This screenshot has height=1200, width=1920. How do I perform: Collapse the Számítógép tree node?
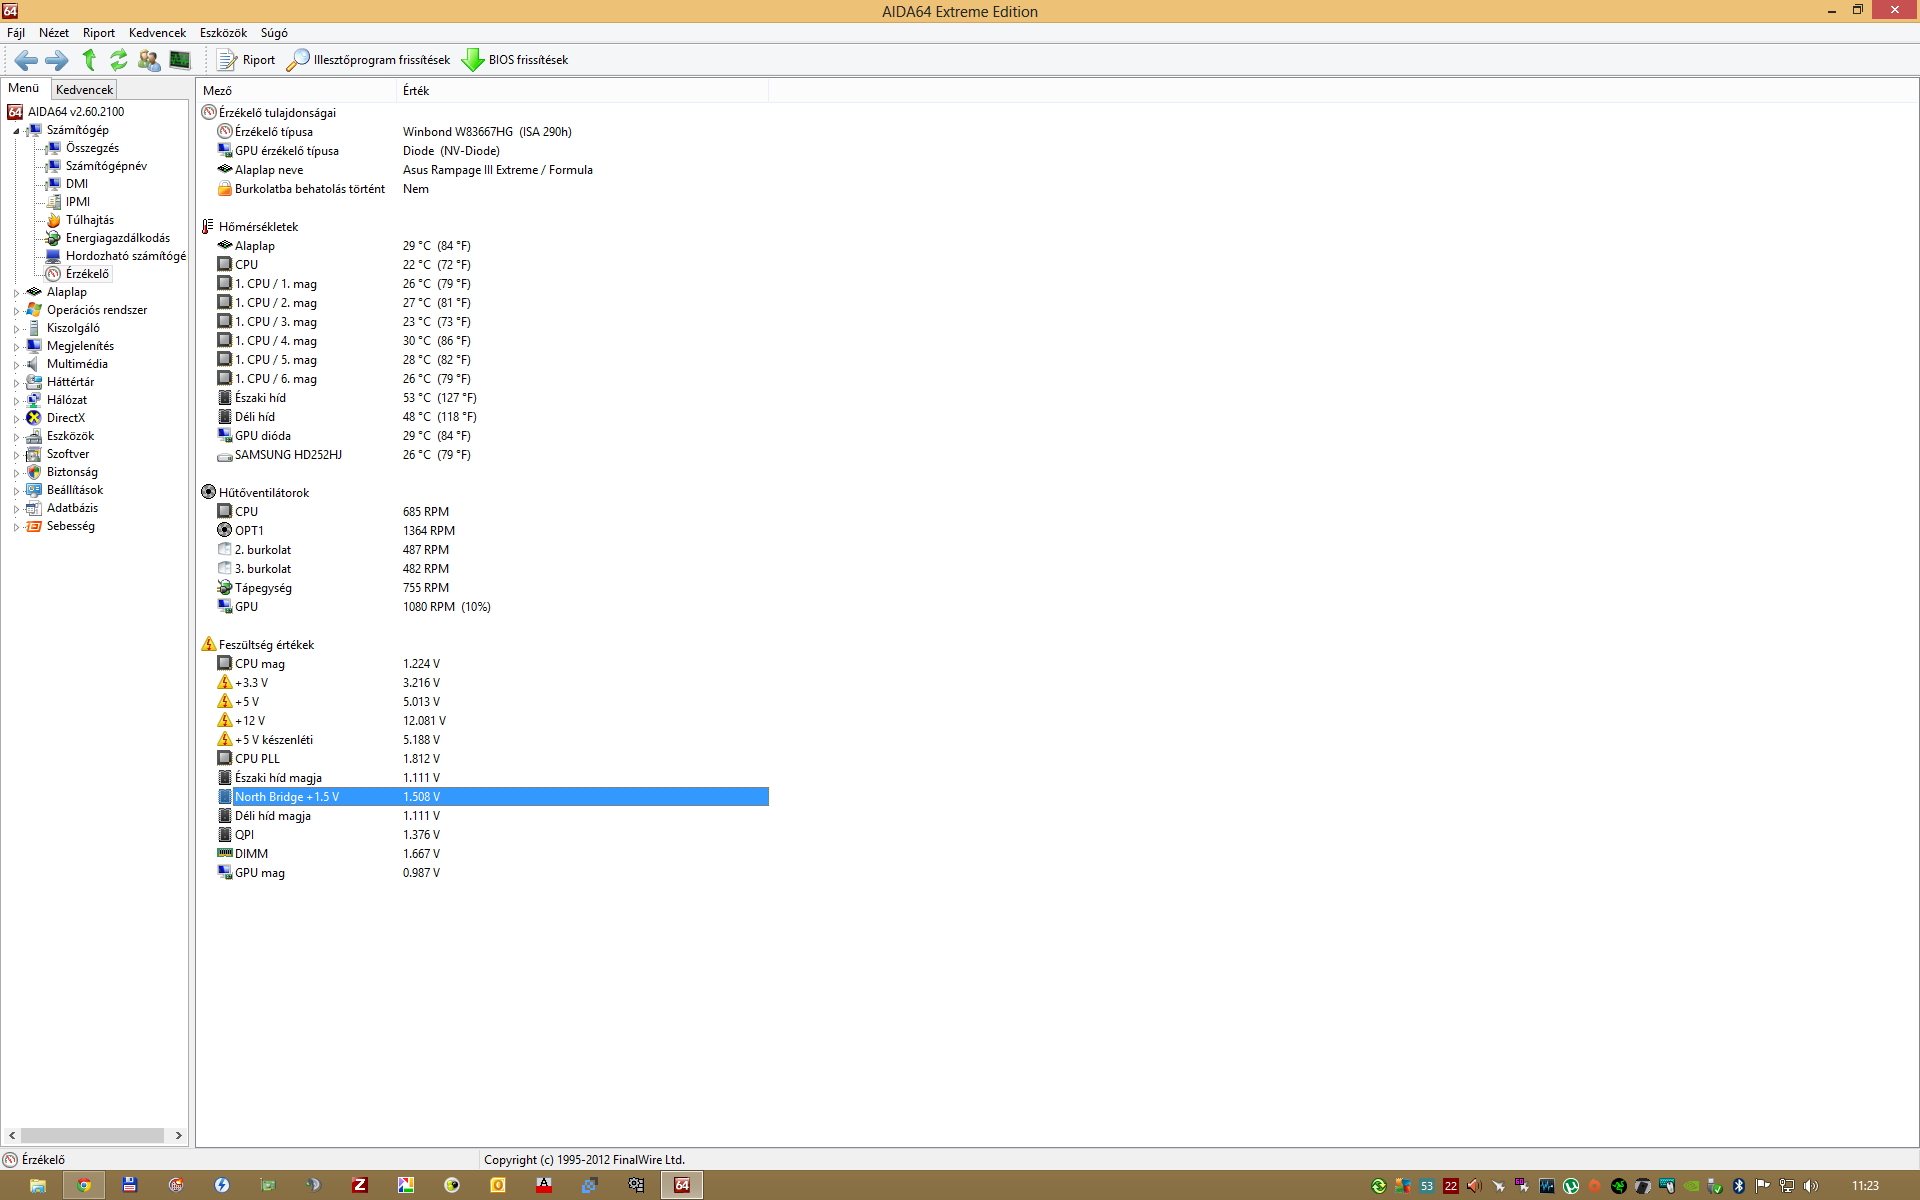click(16, 131)
